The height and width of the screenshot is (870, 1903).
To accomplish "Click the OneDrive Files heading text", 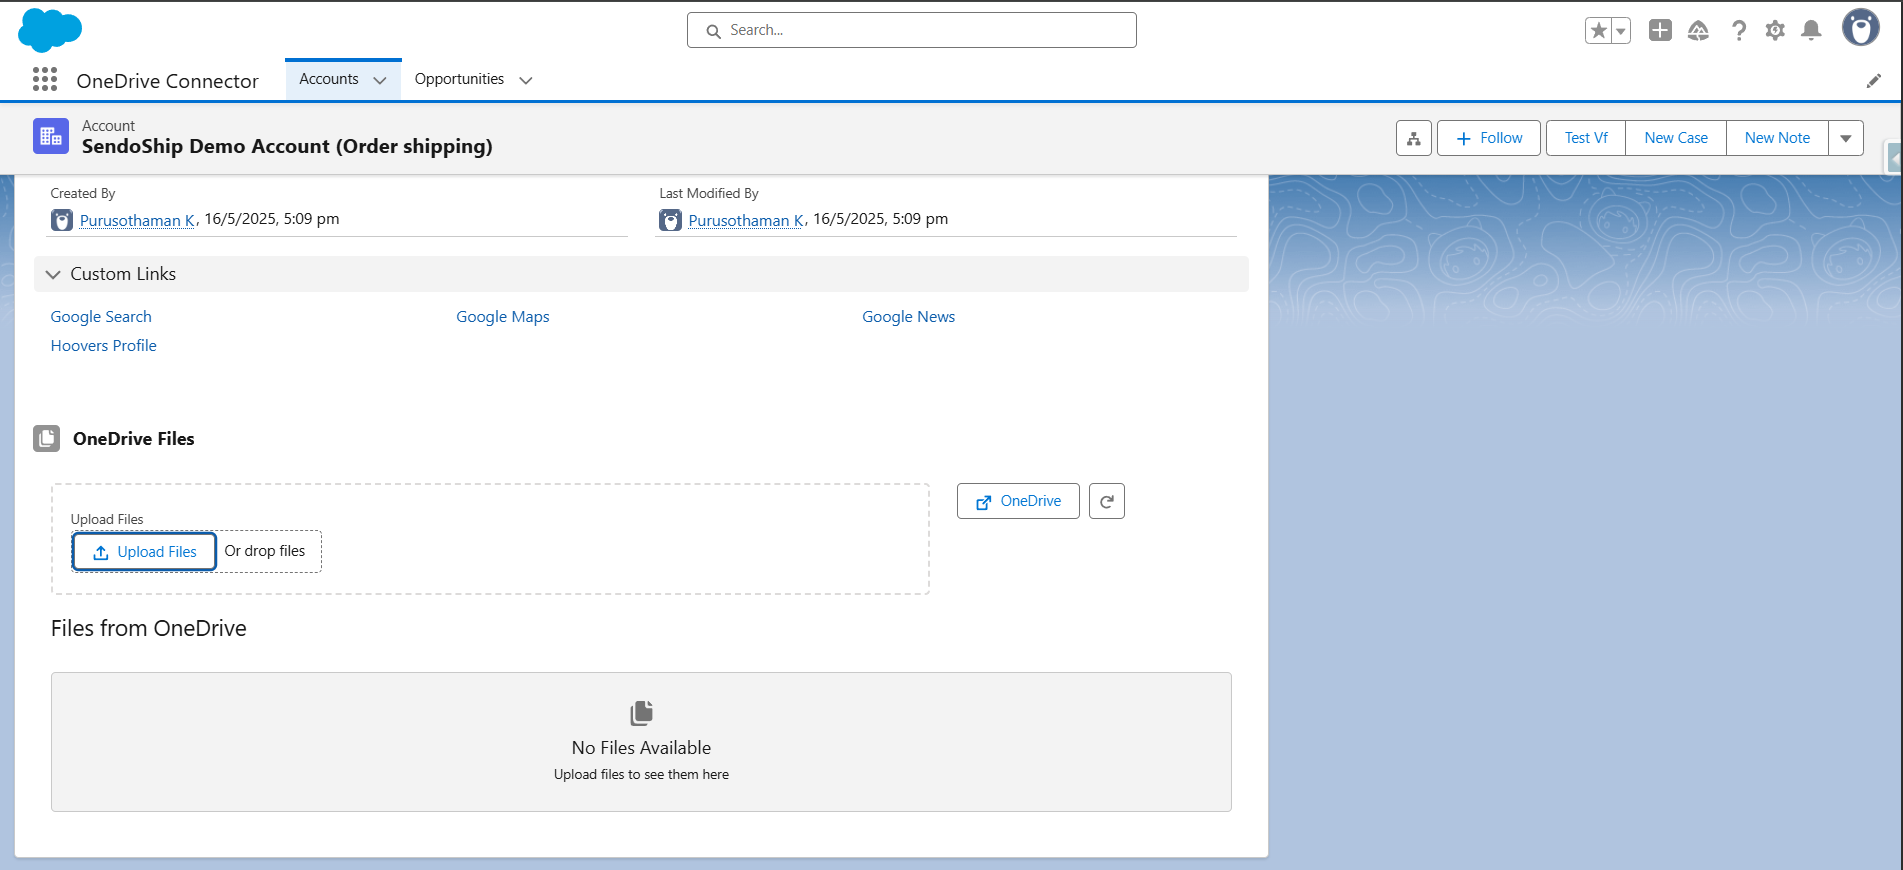I will tap(134, 439).
